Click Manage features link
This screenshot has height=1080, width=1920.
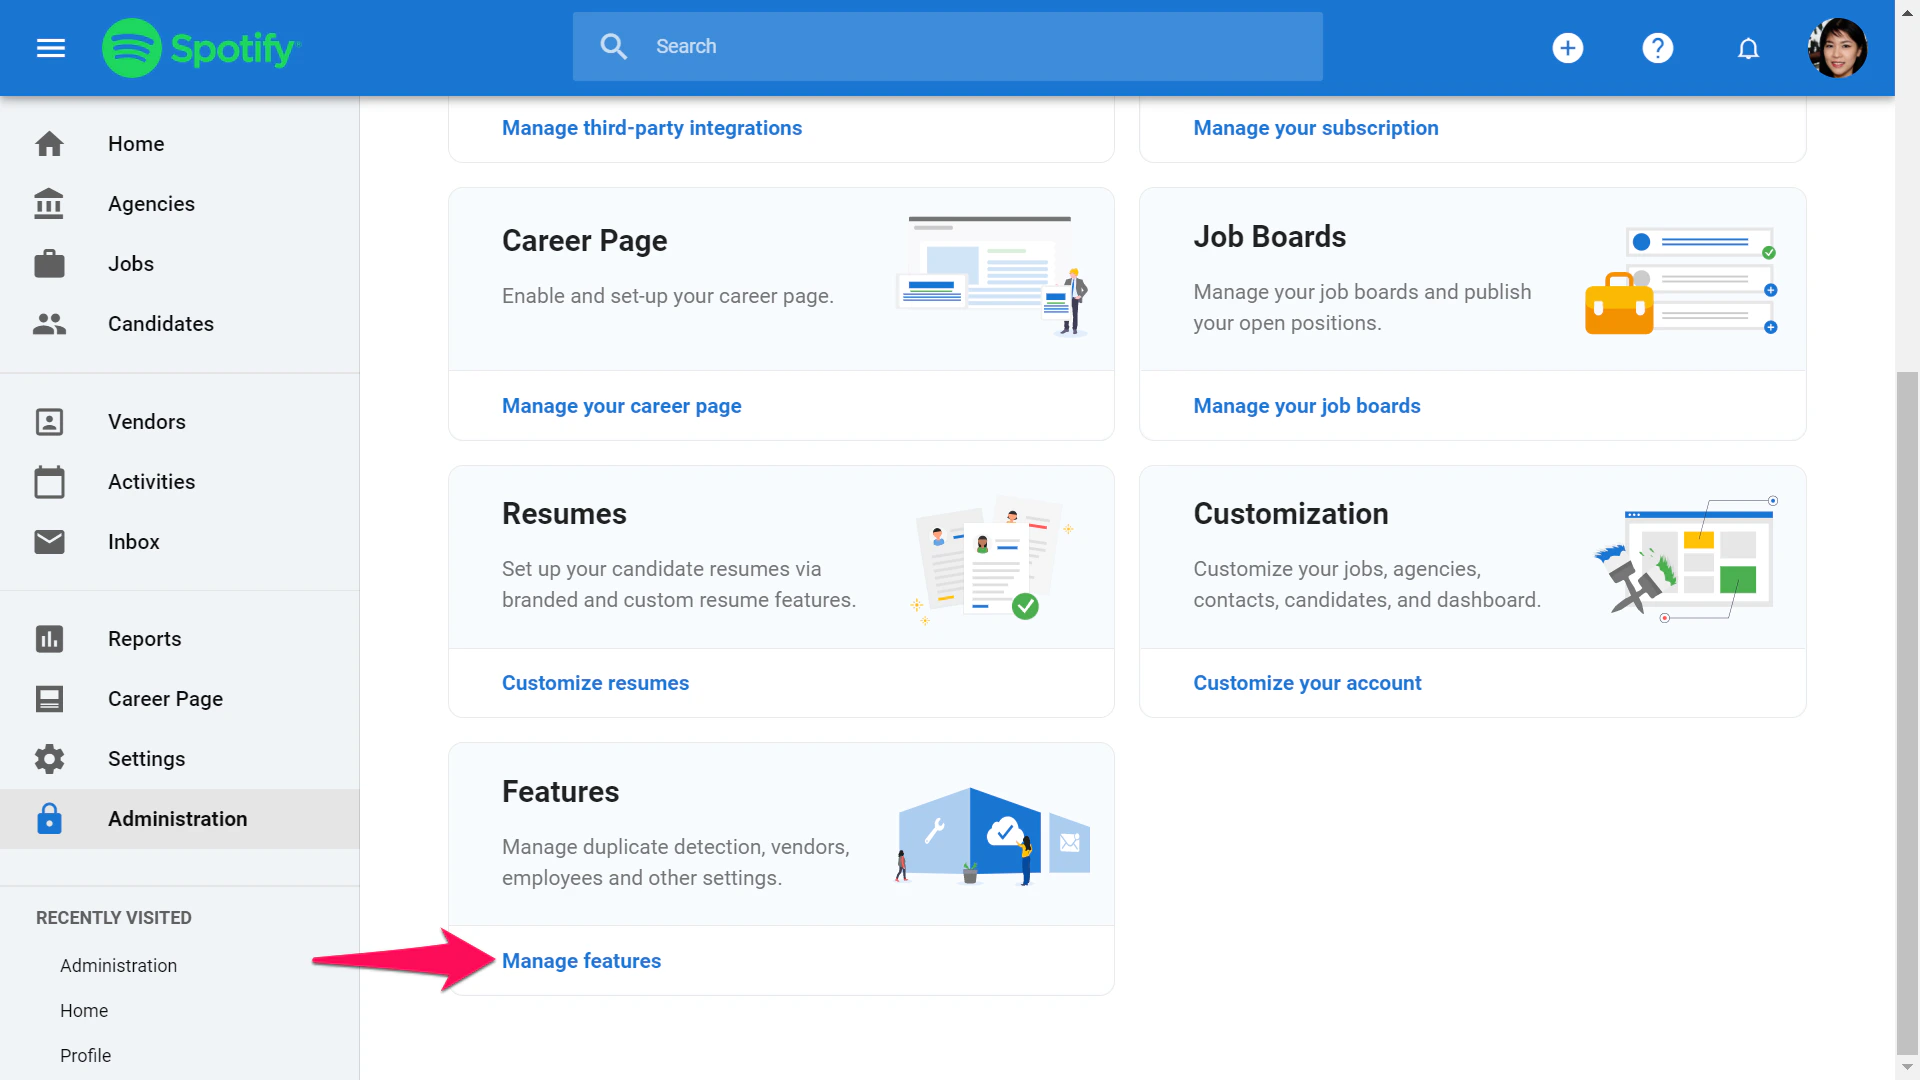pyautogui.click(x=581, y=961)
